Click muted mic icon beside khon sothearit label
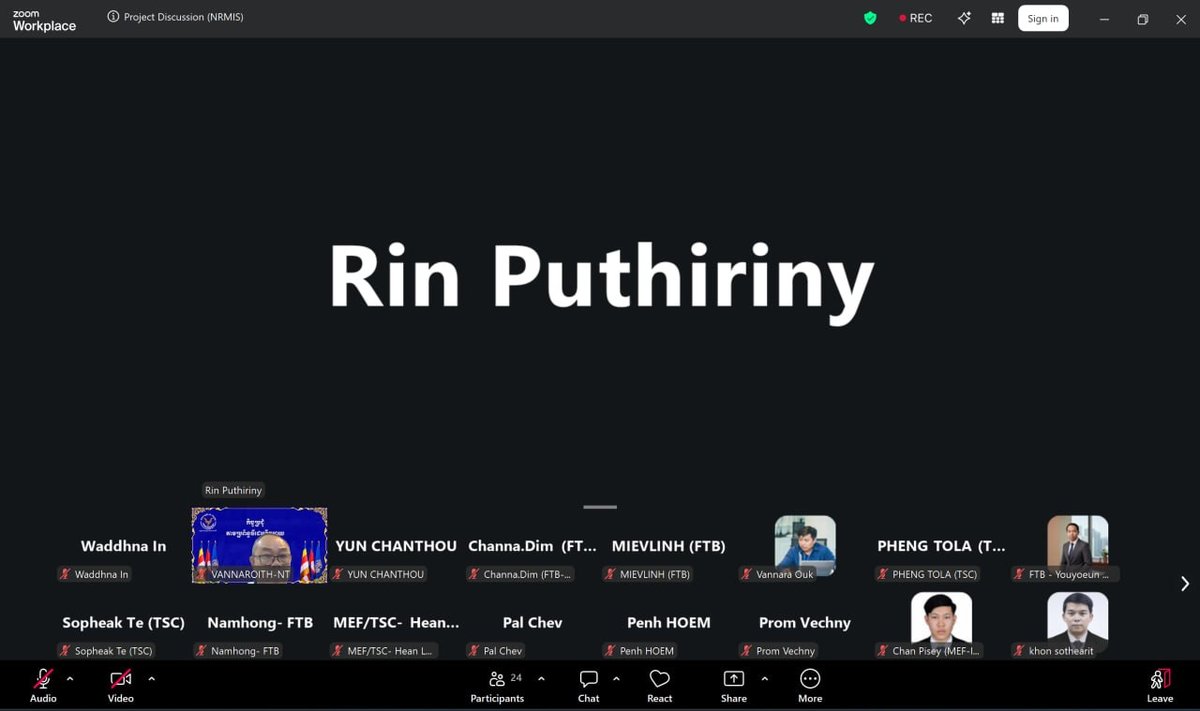 (x=1019, y=650)
